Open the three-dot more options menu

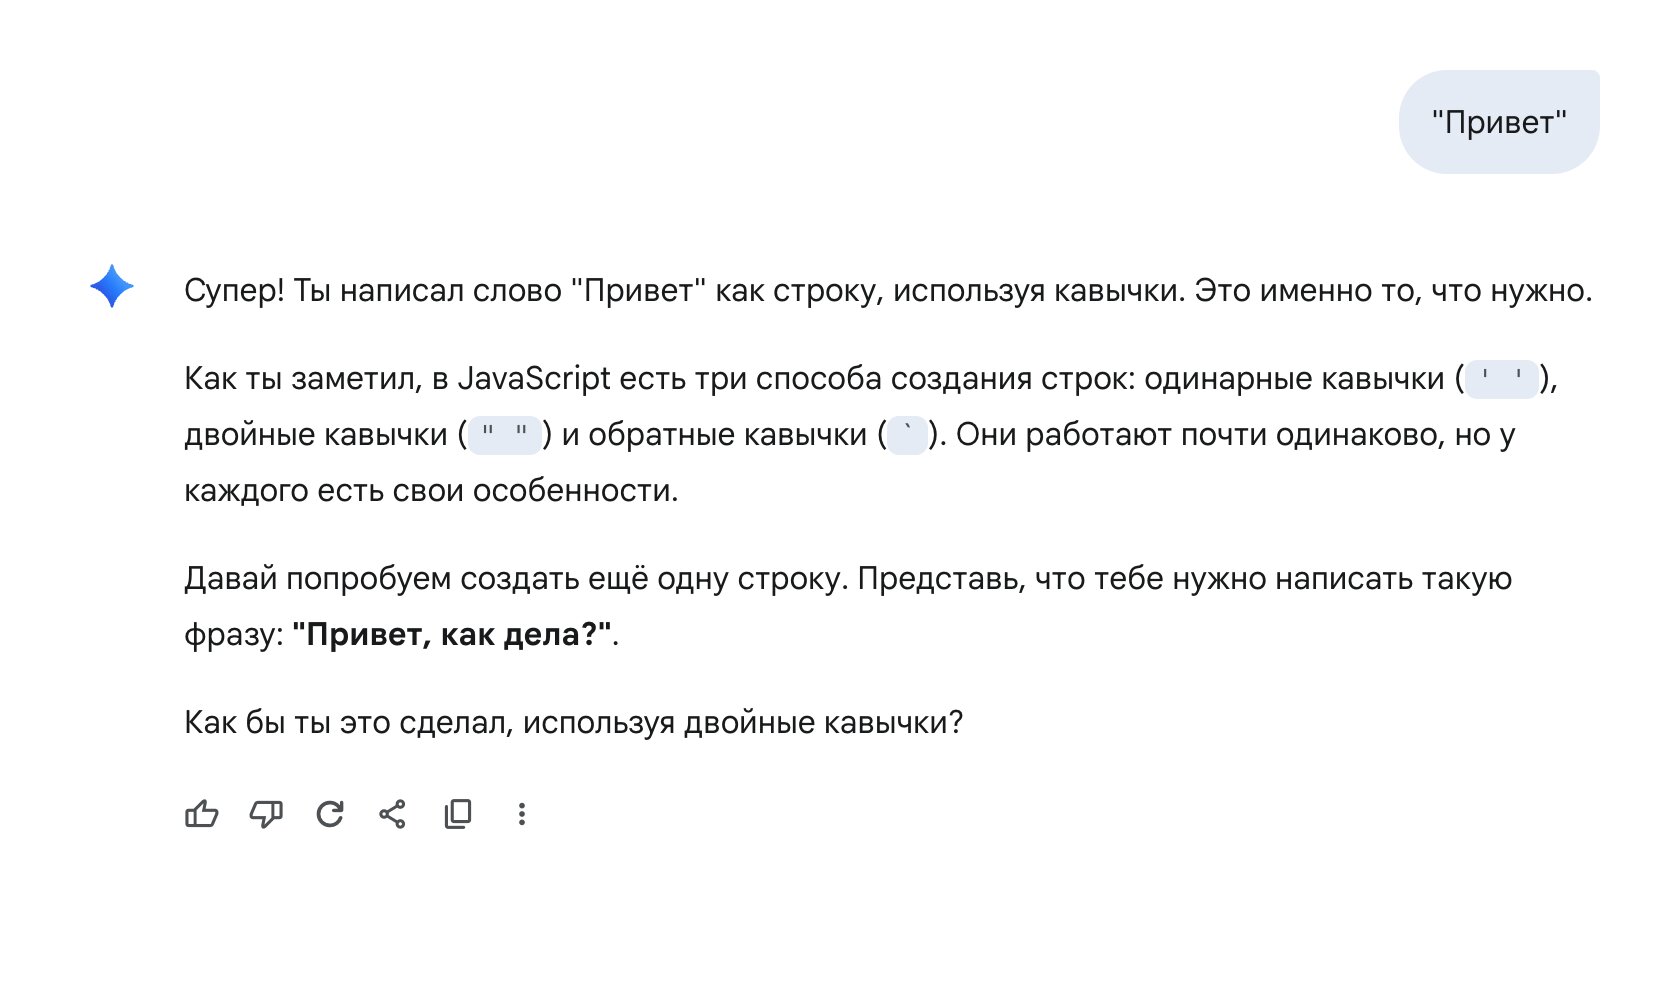pyautogui.click(x=521, y=814)
